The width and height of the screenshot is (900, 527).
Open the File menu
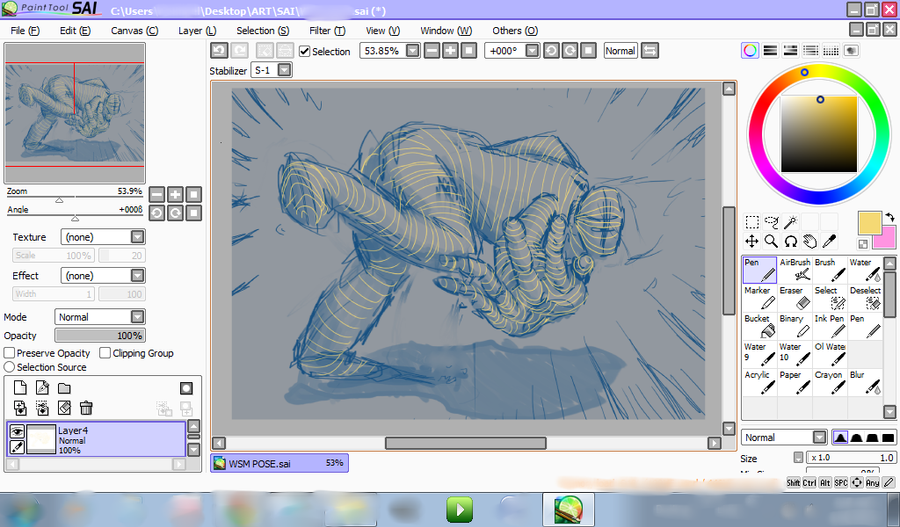[x=25, y=30]
